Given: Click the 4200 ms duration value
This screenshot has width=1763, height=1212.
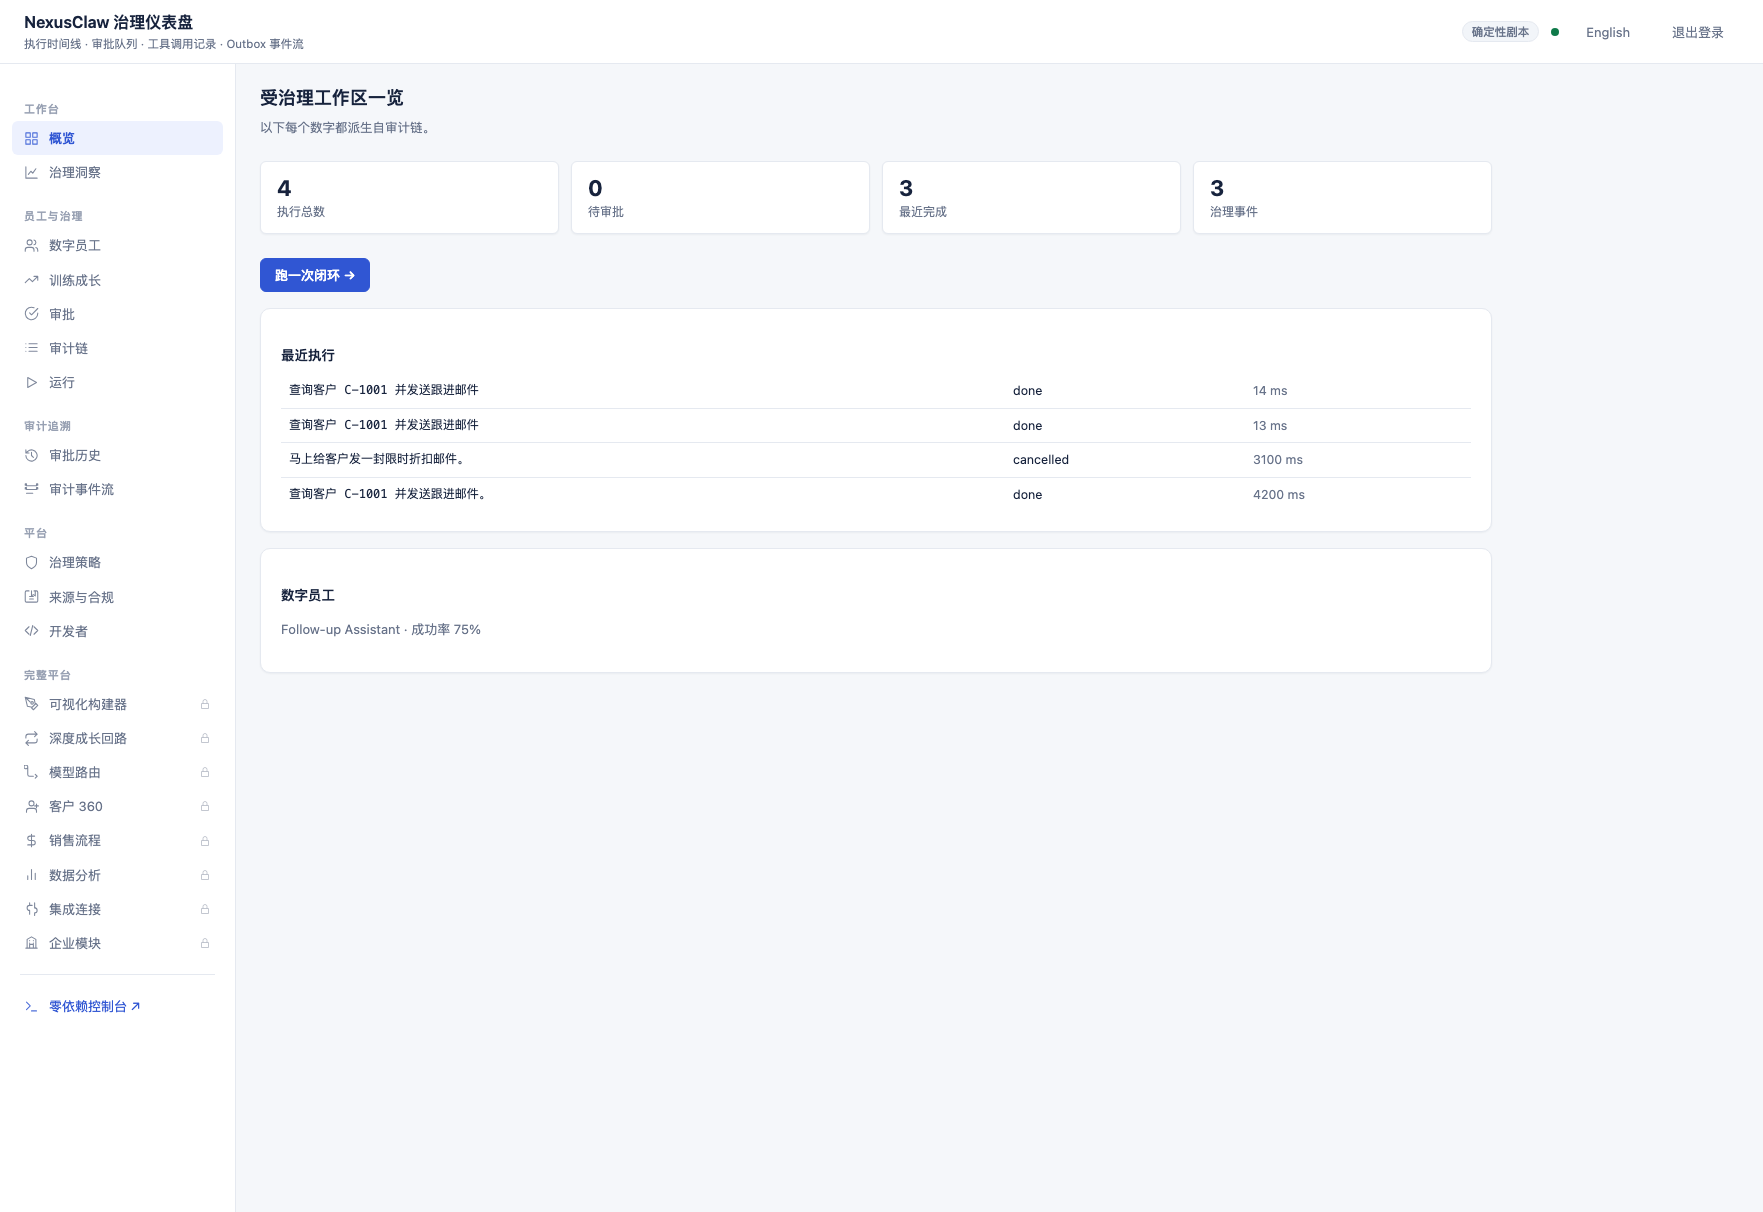Looking at the screenshot, I should tap(1279, 495).
